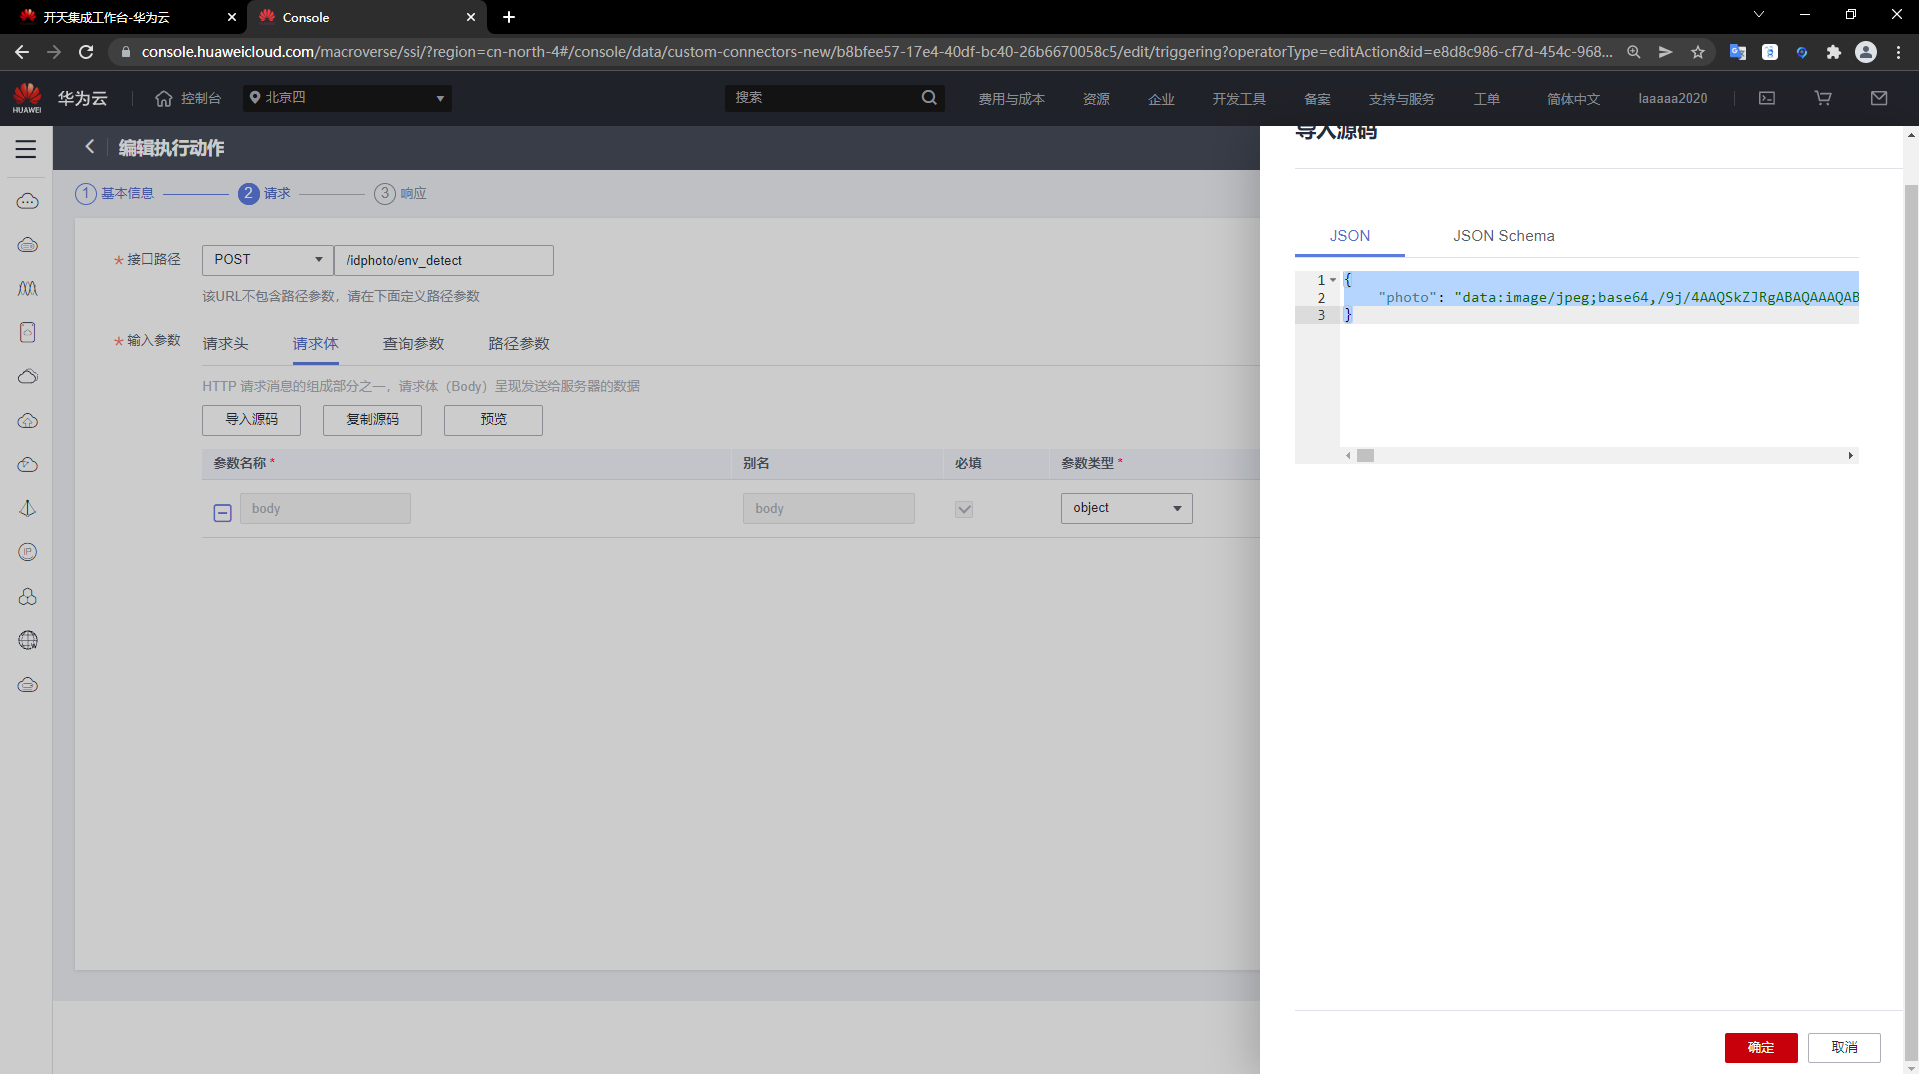Switch to the JSON tab
The width and height of the screenshot is (1919, 1074).
(1350, 236)
